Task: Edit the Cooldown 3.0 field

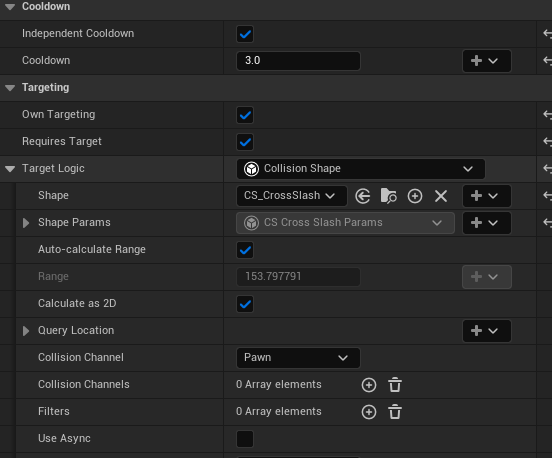Action: click(x=298, y=61)
